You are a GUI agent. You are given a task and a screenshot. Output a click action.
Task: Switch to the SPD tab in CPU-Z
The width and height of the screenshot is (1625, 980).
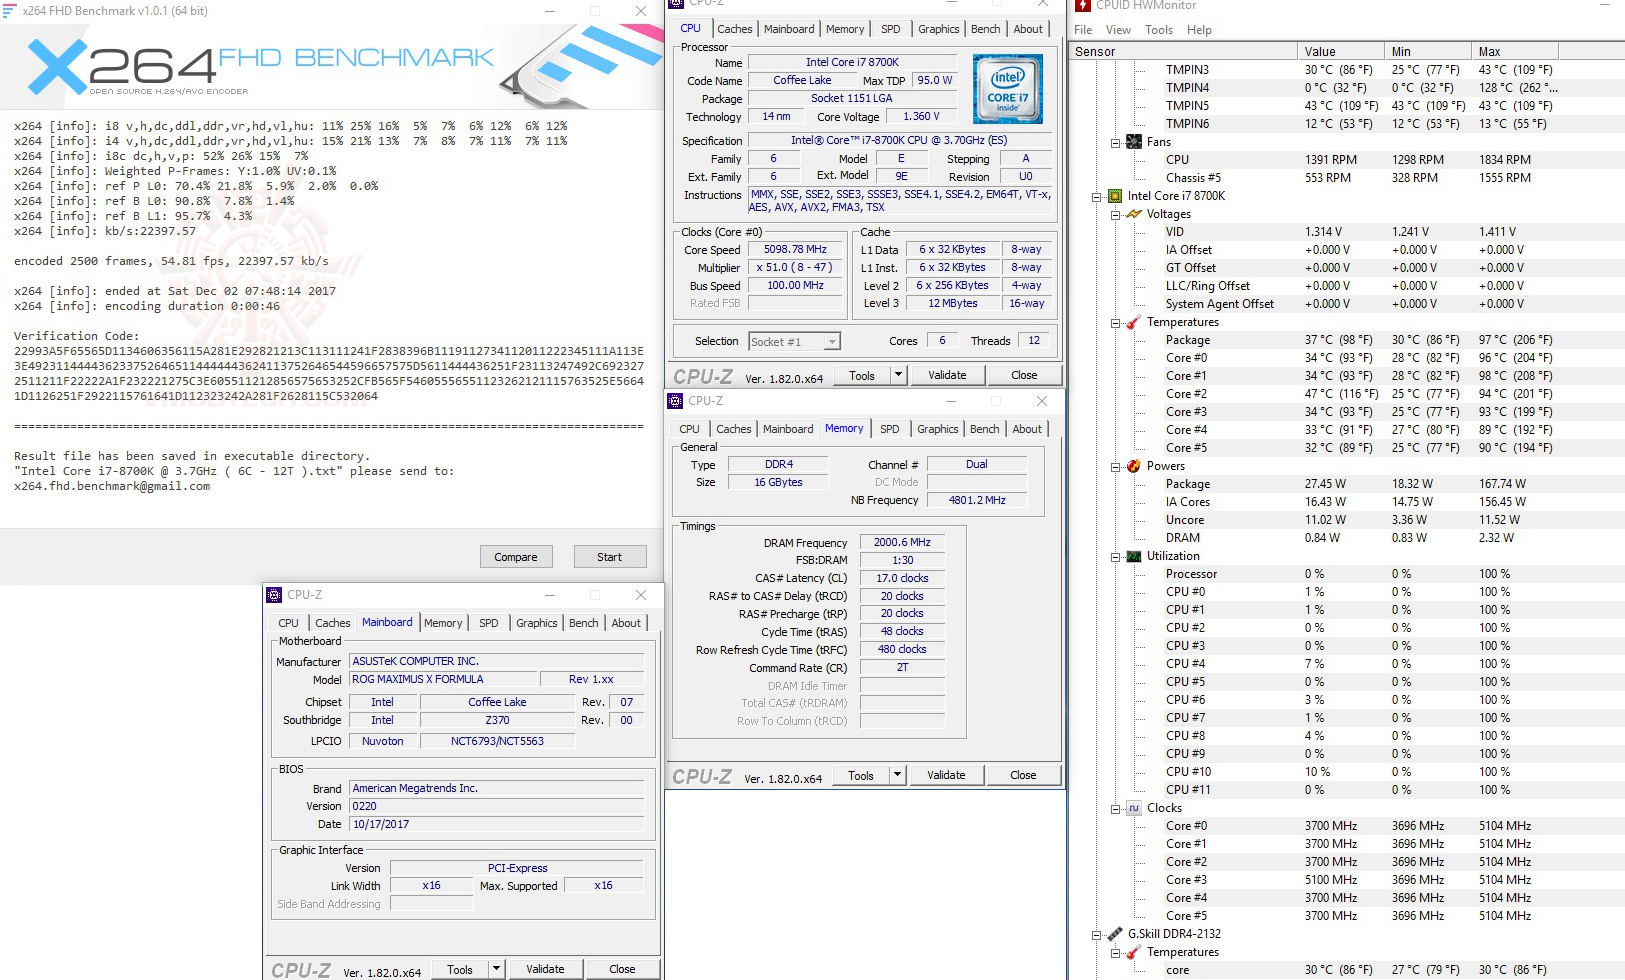tap(890, 29)
